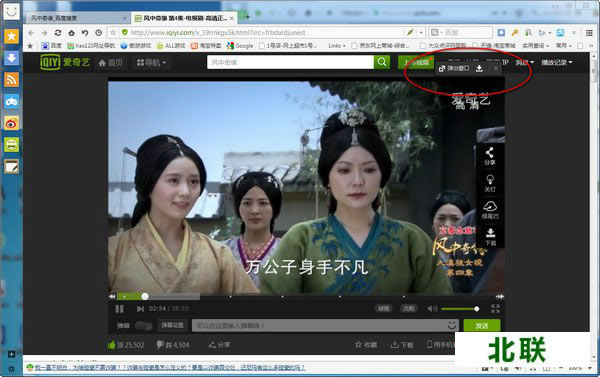Viewport: 600px width, 377px height.
Task: Click the lightbulb 关灯 icon
Action: coord(490,183)
